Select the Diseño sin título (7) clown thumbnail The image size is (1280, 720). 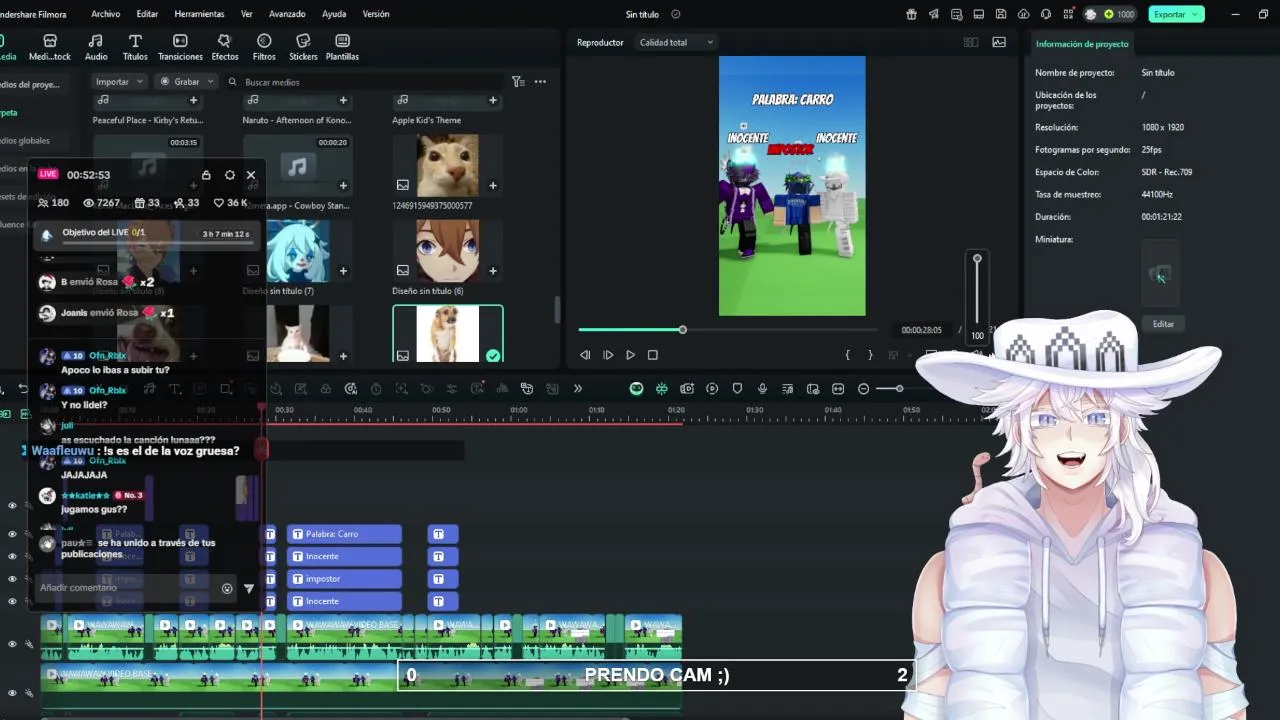(x=298, y=251)
